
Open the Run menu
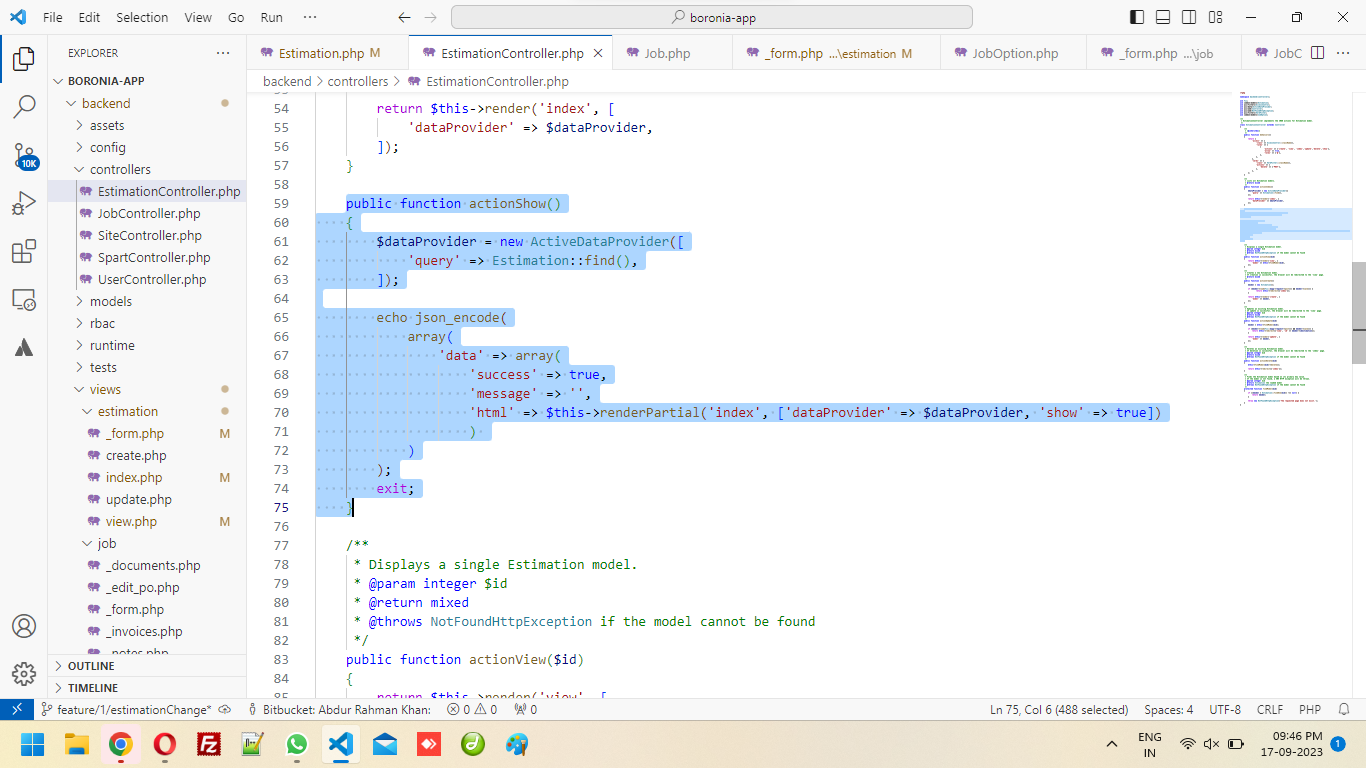point(271,17)
